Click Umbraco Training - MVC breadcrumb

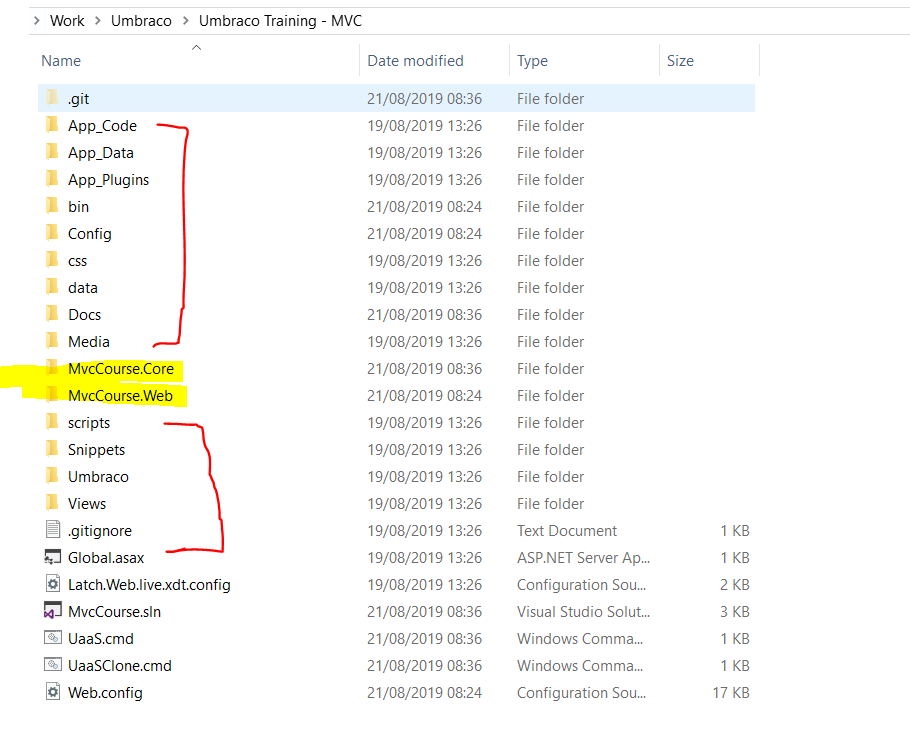click(280, 21)
